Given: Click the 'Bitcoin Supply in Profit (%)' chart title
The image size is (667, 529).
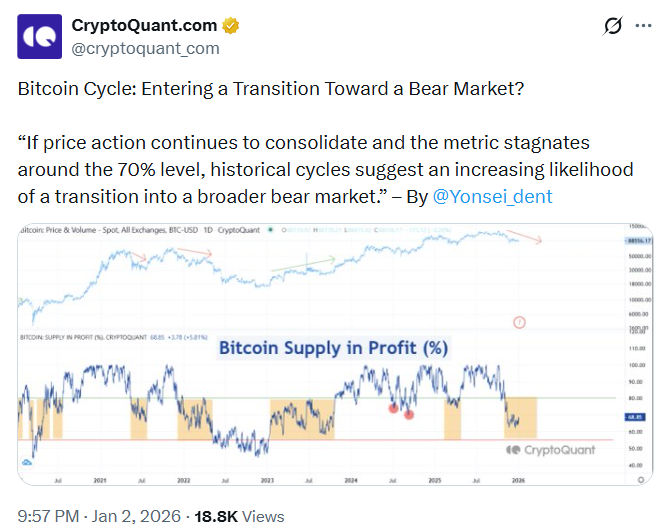Looking at the screenshot, I should click(x=334, y=348).
